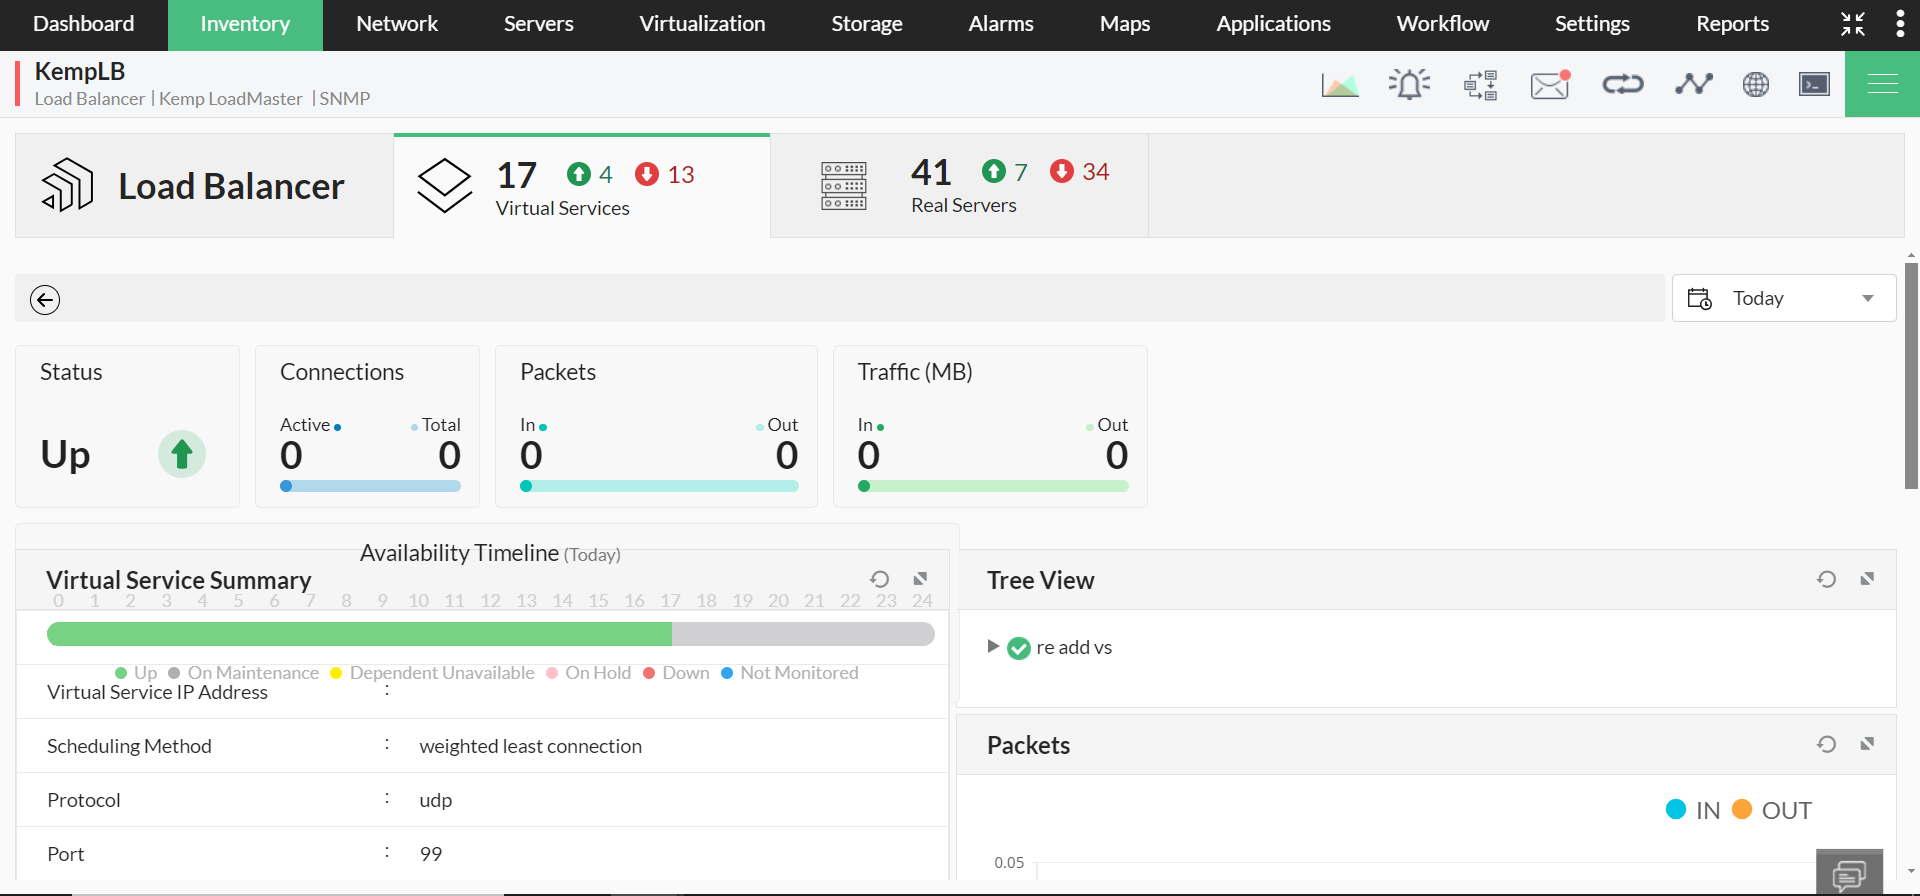Click the Virtualization navigation link
The width and height of the screenshot is (1920, 896).
click(702, 24)
